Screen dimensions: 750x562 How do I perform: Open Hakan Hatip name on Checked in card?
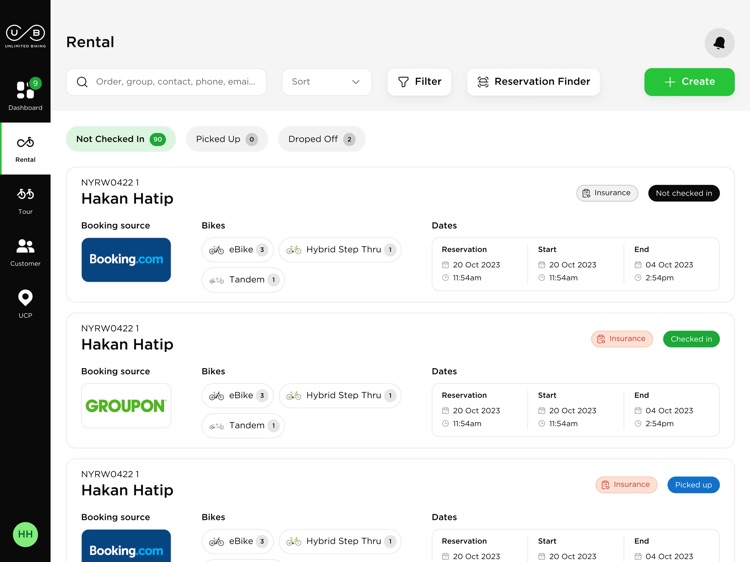pos(127,344)
